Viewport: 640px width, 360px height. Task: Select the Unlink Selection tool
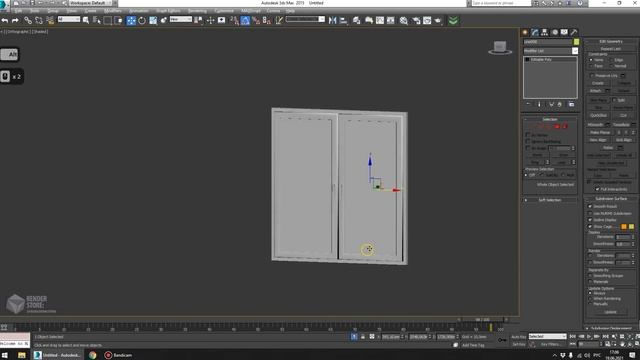tap(39, 20)
